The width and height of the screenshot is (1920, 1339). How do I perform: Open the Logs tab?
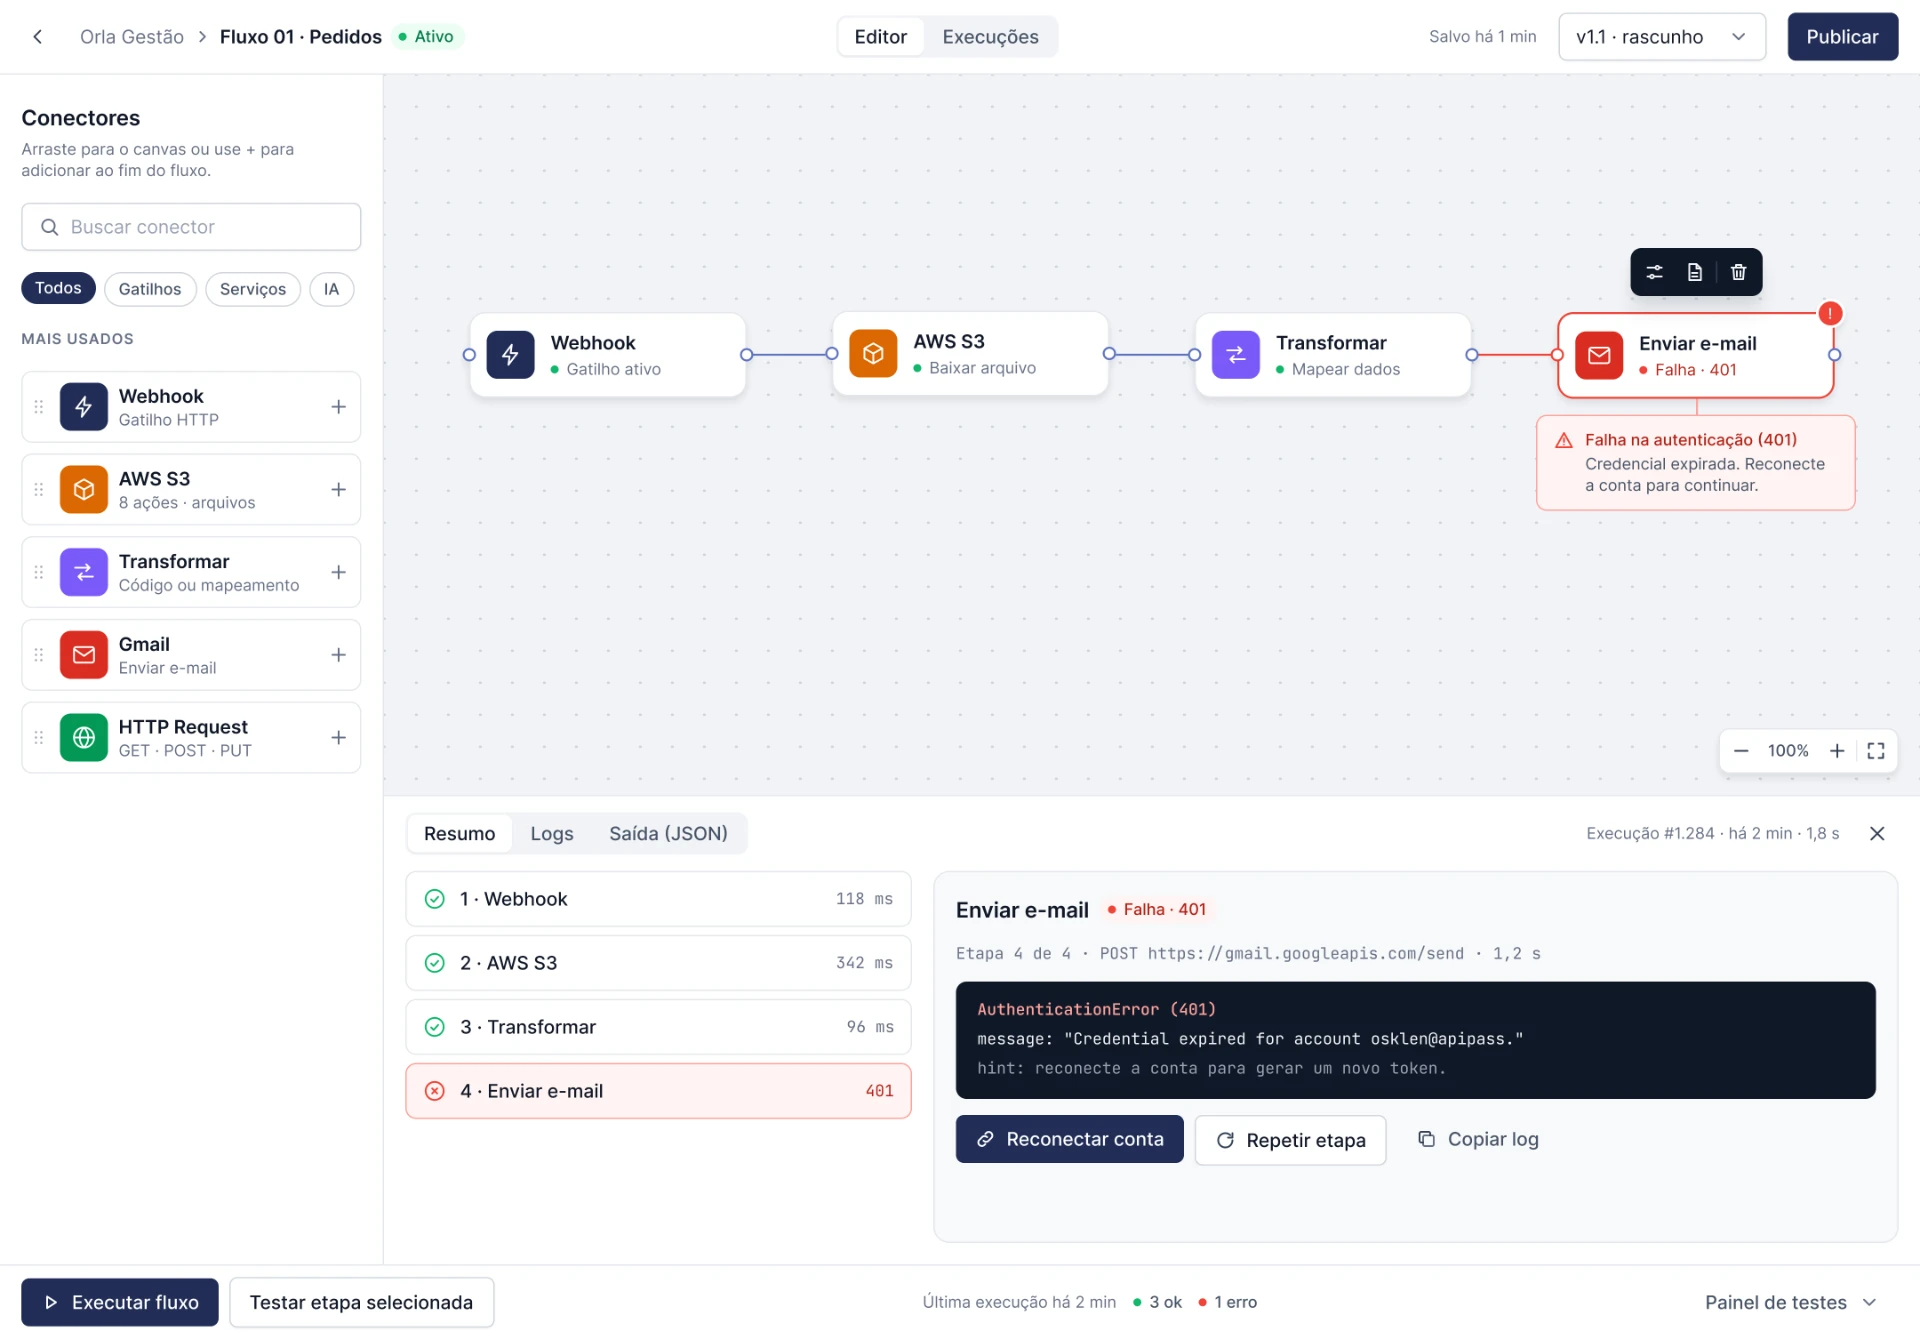(552, 834)
